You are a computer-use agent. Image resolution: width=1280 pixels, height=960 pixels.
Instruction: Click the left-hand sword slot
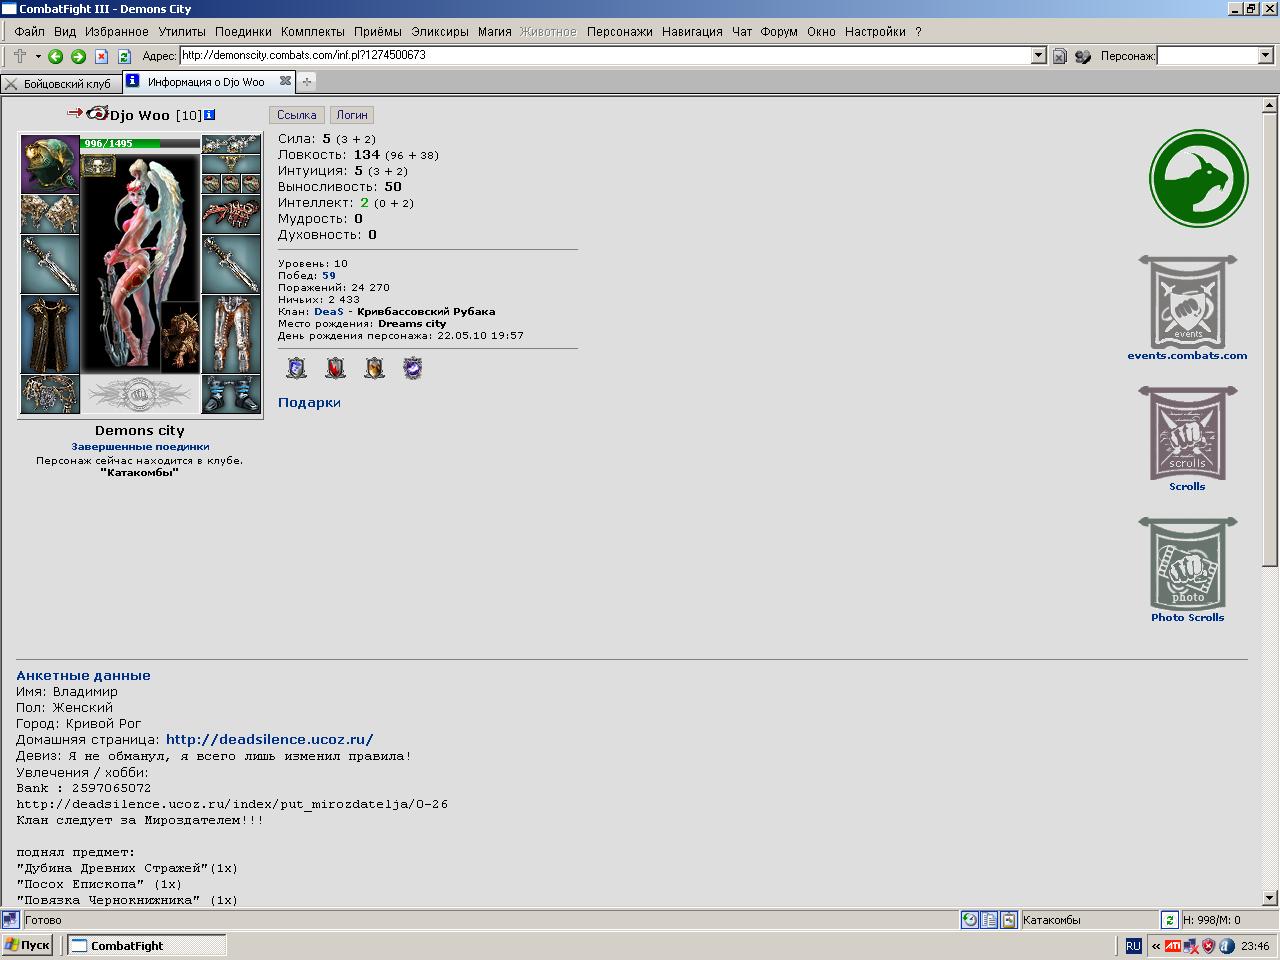50,264
